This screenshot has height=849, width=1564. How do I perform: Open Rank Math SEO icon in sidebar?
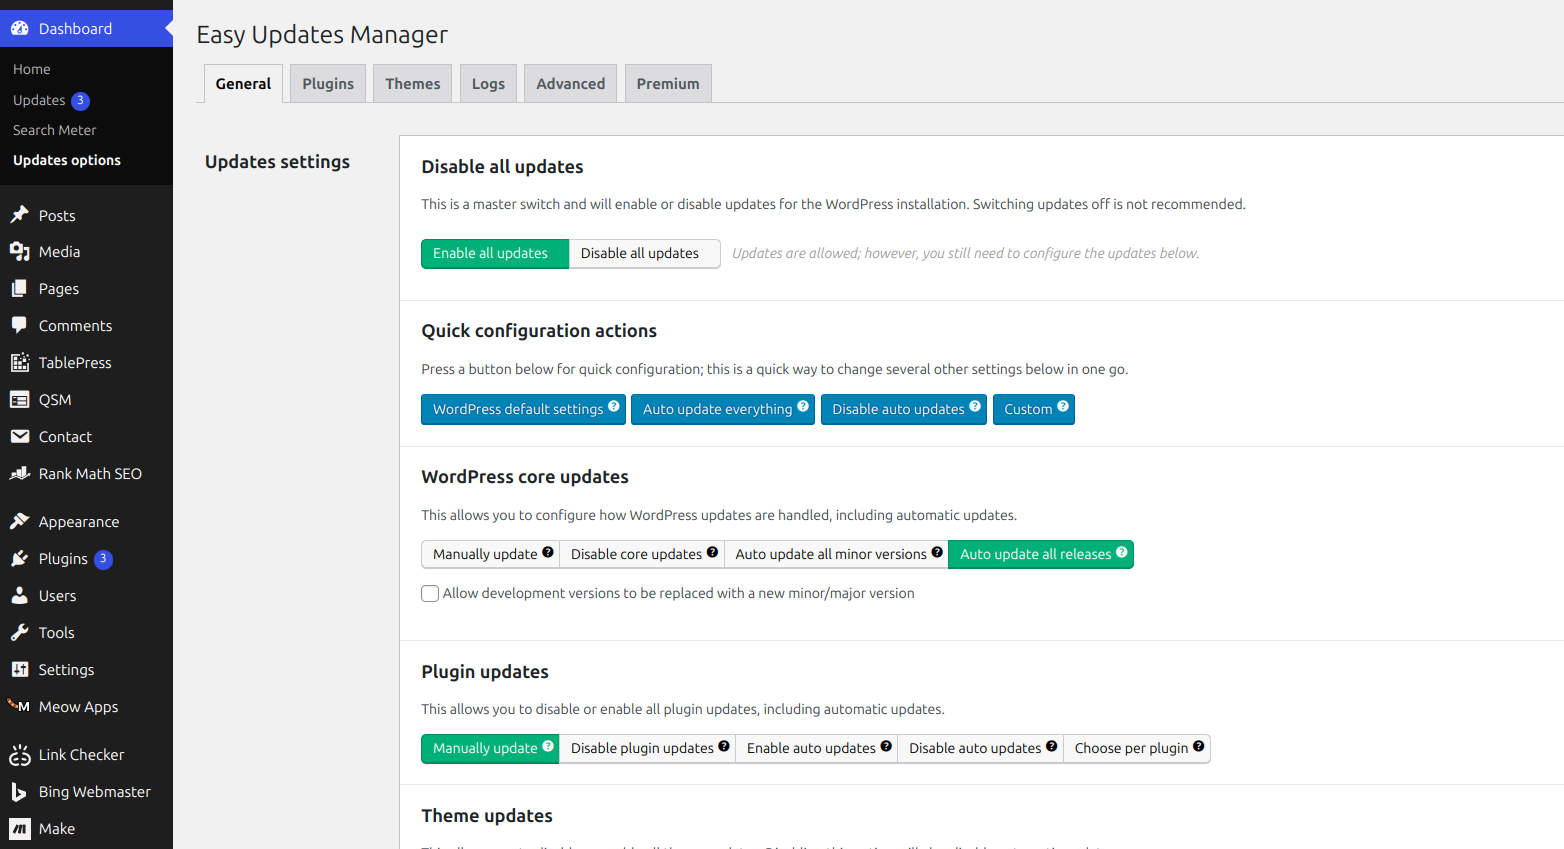tap(20, 474)
